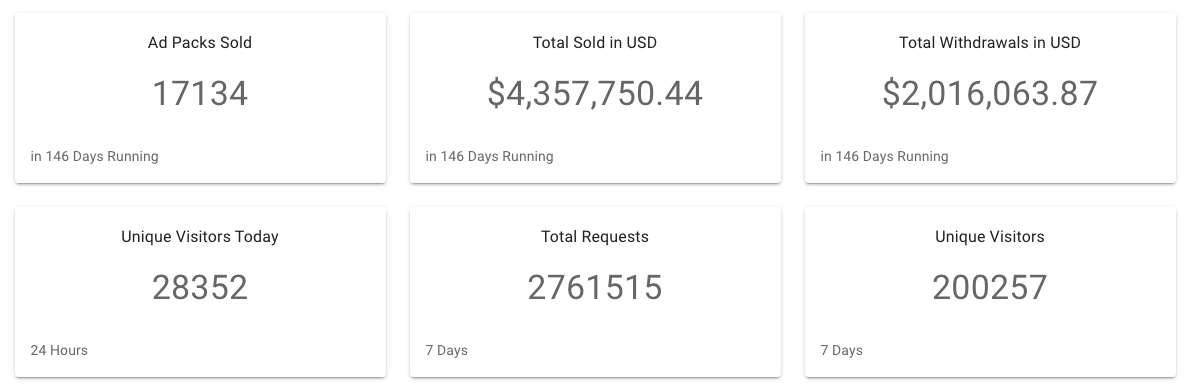Image resolution: width=1196 pixels, height=387 pixels.
Task: Select the $2,016,063.87 withdrawals amount
Action: (x=990, y=94)
